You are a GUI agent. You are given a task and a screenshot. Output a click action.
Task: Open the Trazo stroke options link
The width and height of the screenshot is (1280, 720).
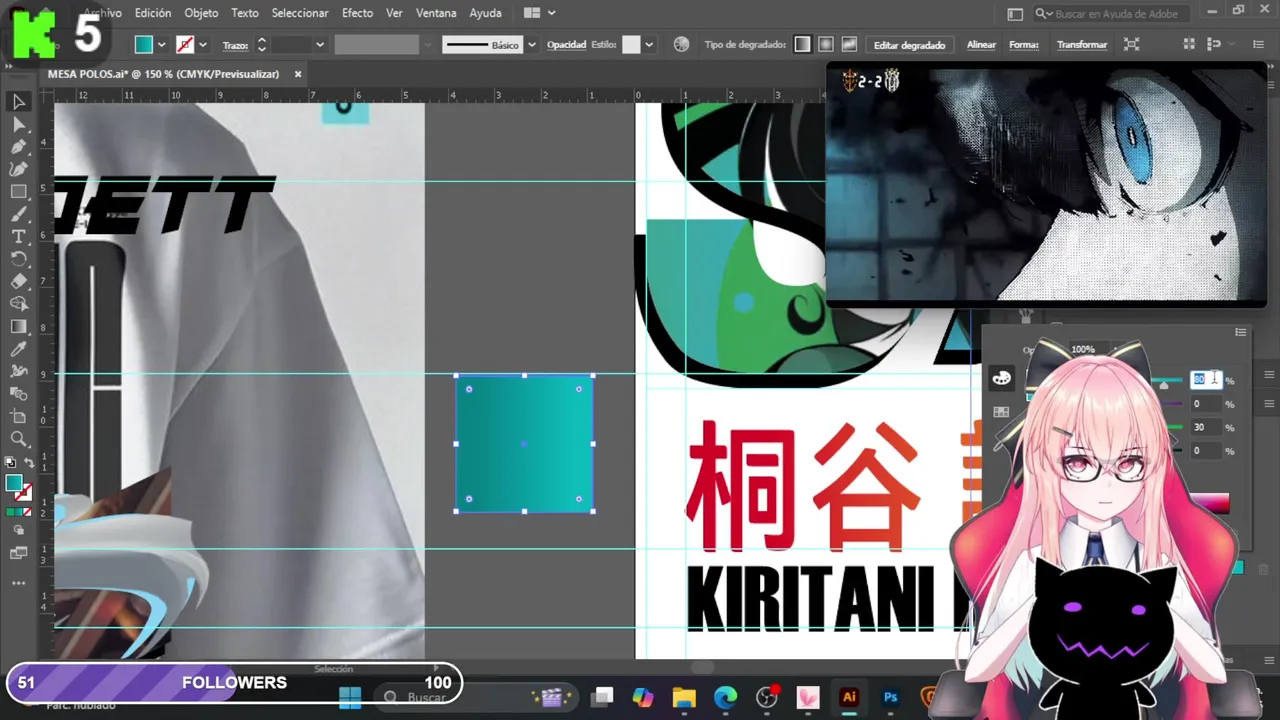pyautogui.click(x=235, y=45)
